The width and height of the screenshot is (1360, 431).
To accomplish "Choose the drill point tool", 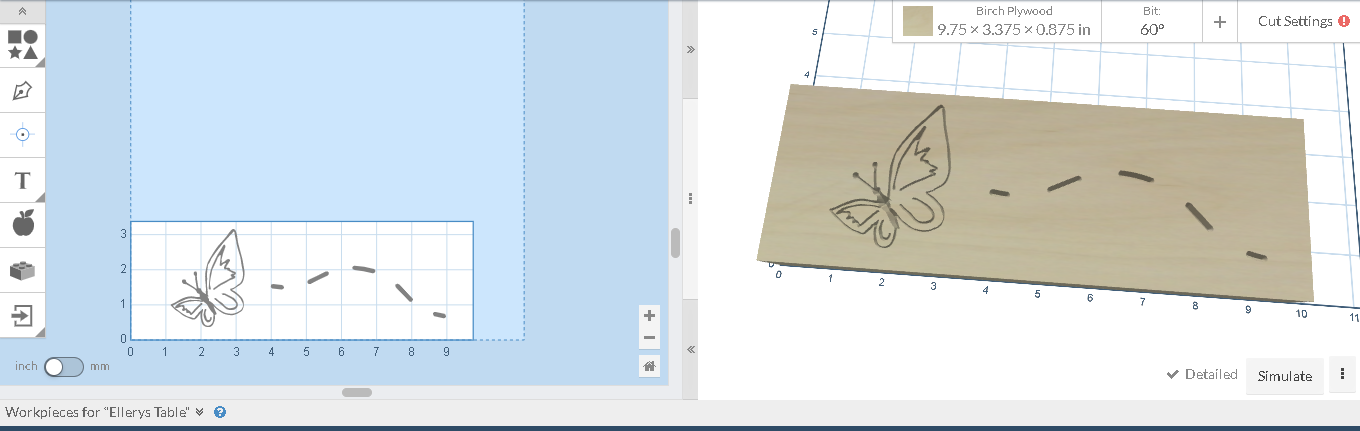I will pos(23,134).
